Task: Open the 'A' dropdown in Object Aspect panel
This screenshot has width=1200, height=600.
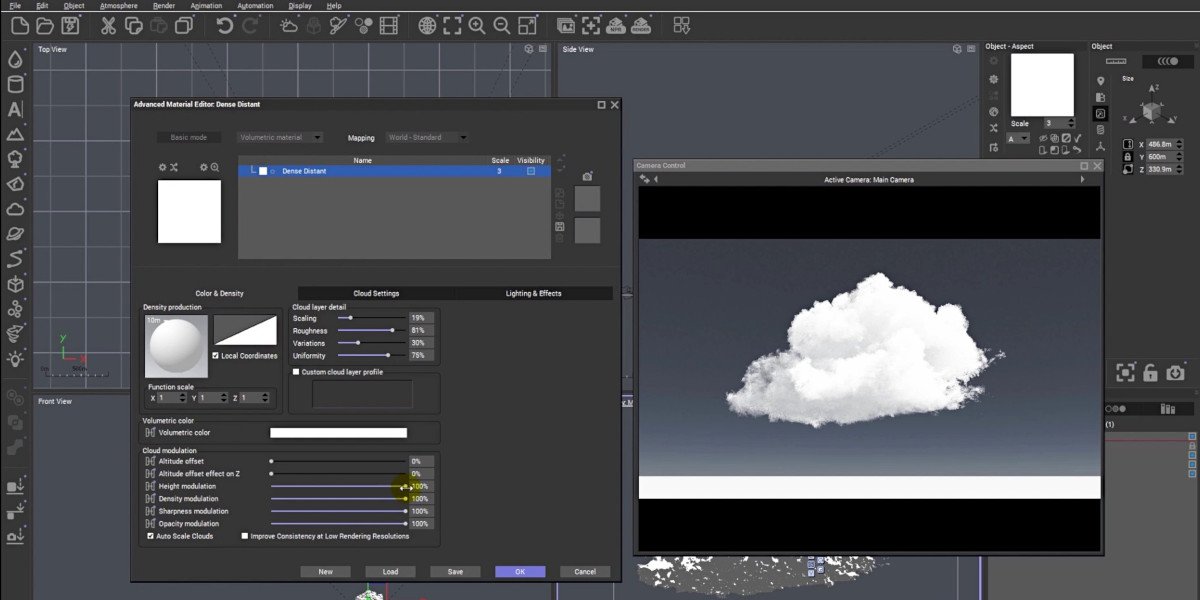Action: pyautogui.click(x=1018, y=138)
